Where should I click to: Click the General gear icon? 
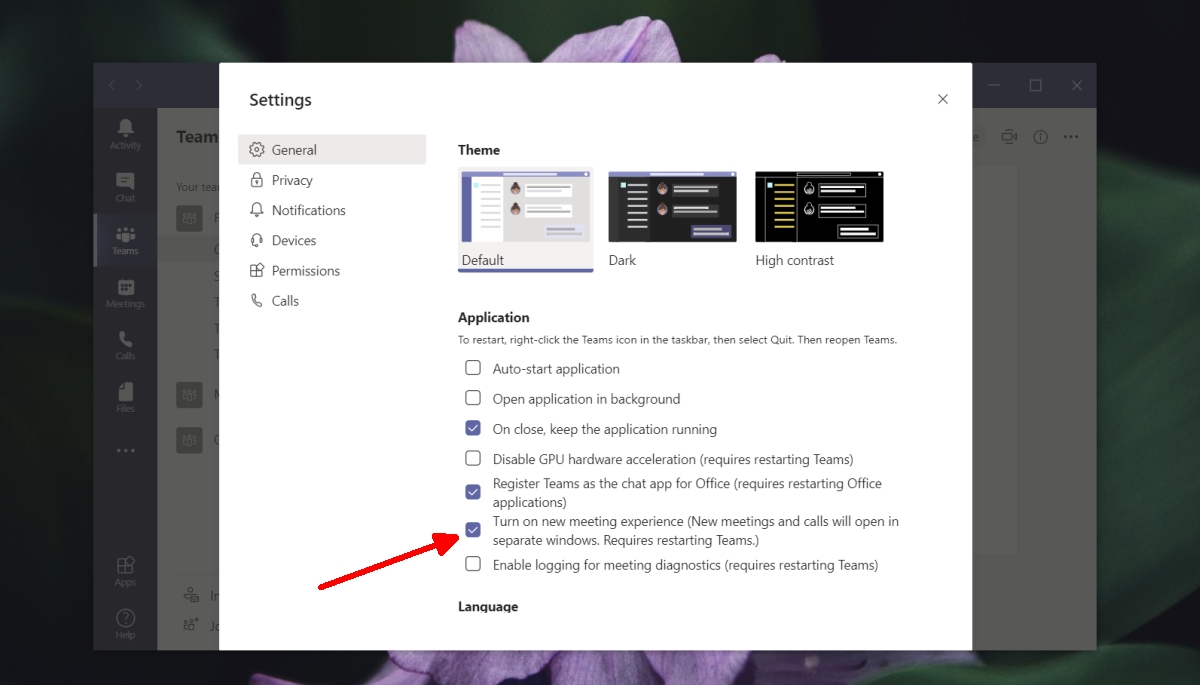pos(256,150)
